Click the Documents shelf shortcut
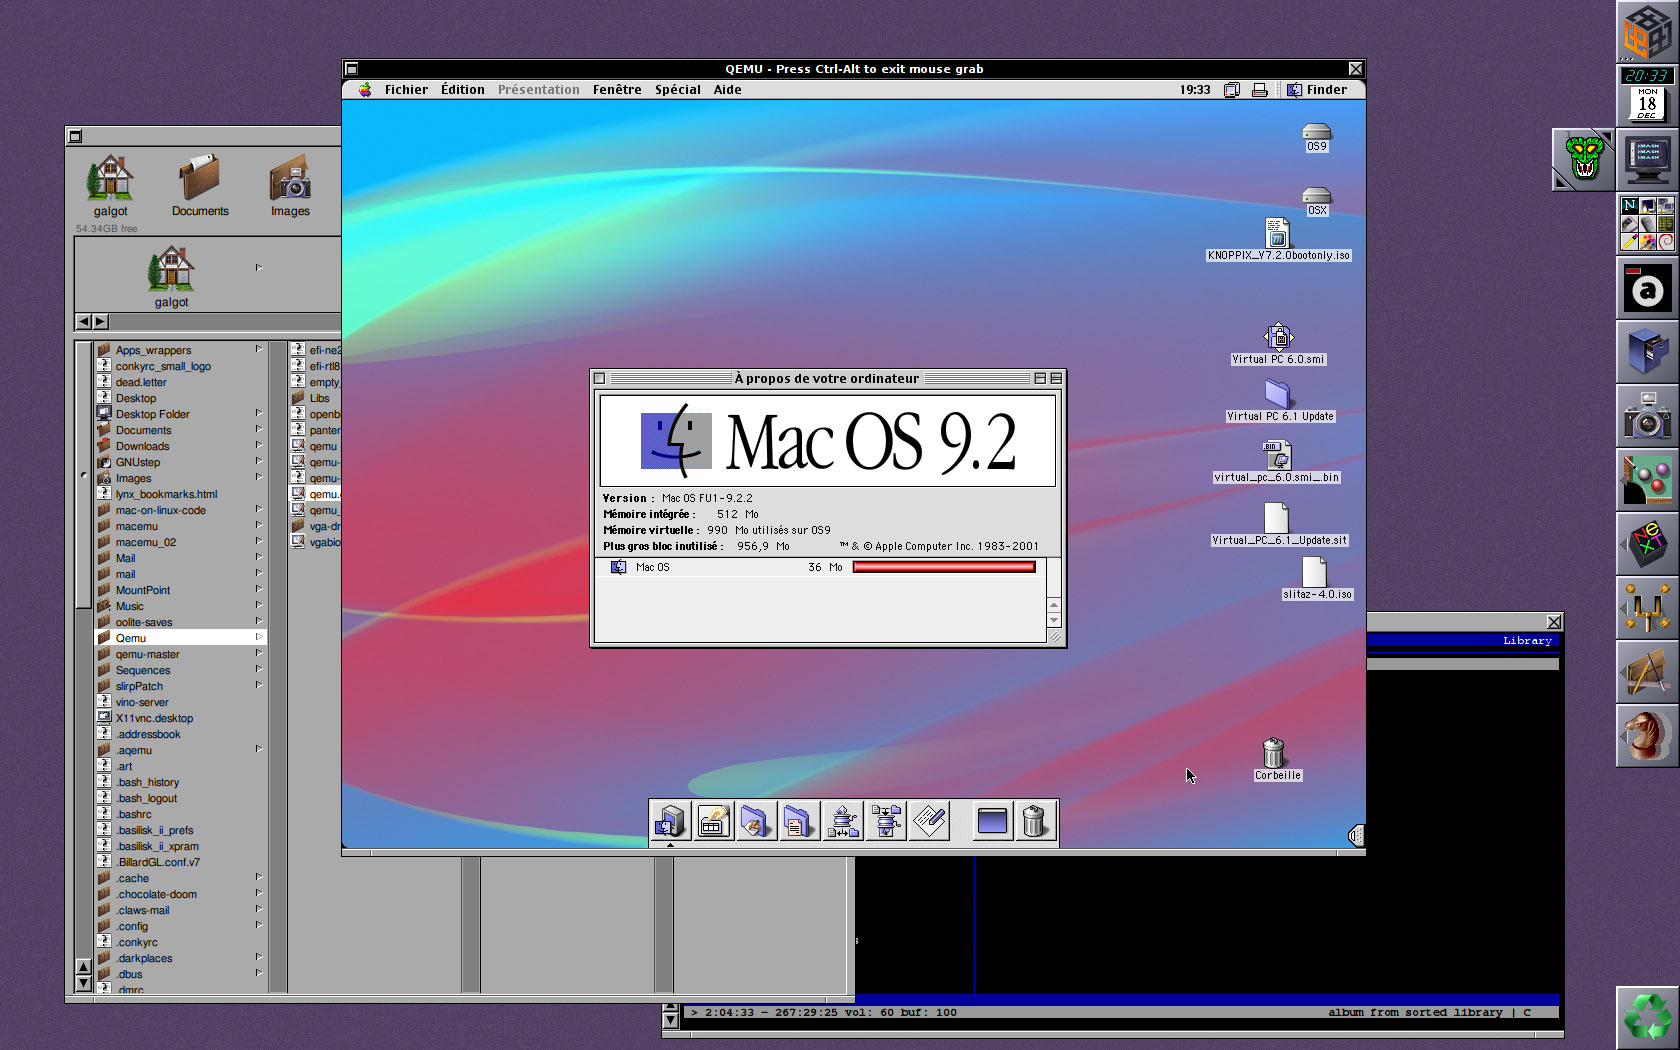This screenshot has width=1680, height=1050. point(200,185)
